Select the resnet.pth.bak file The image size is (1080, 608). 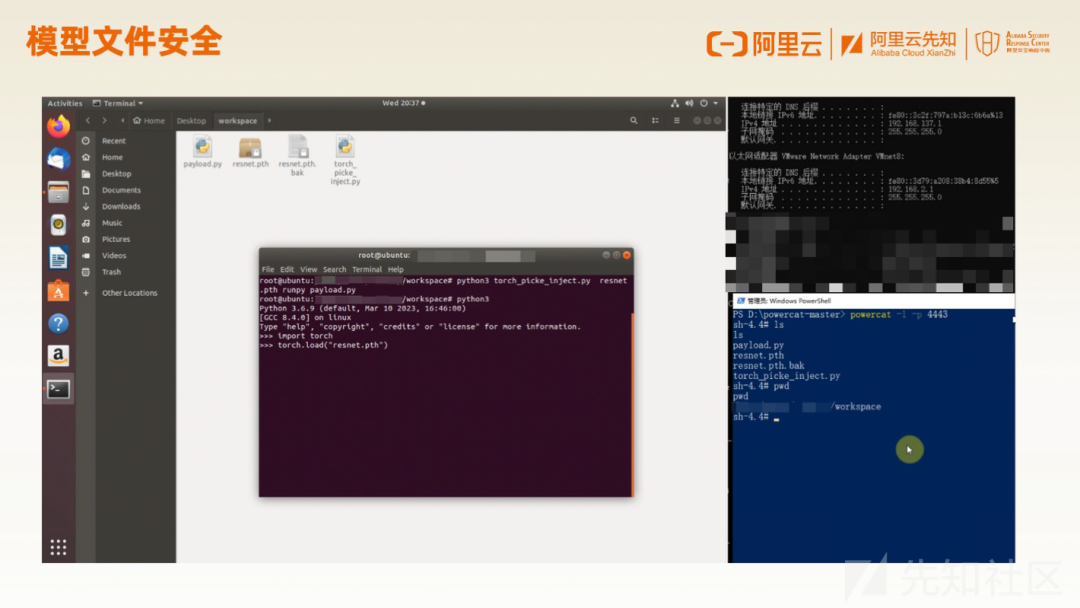(x=298, y=156)
